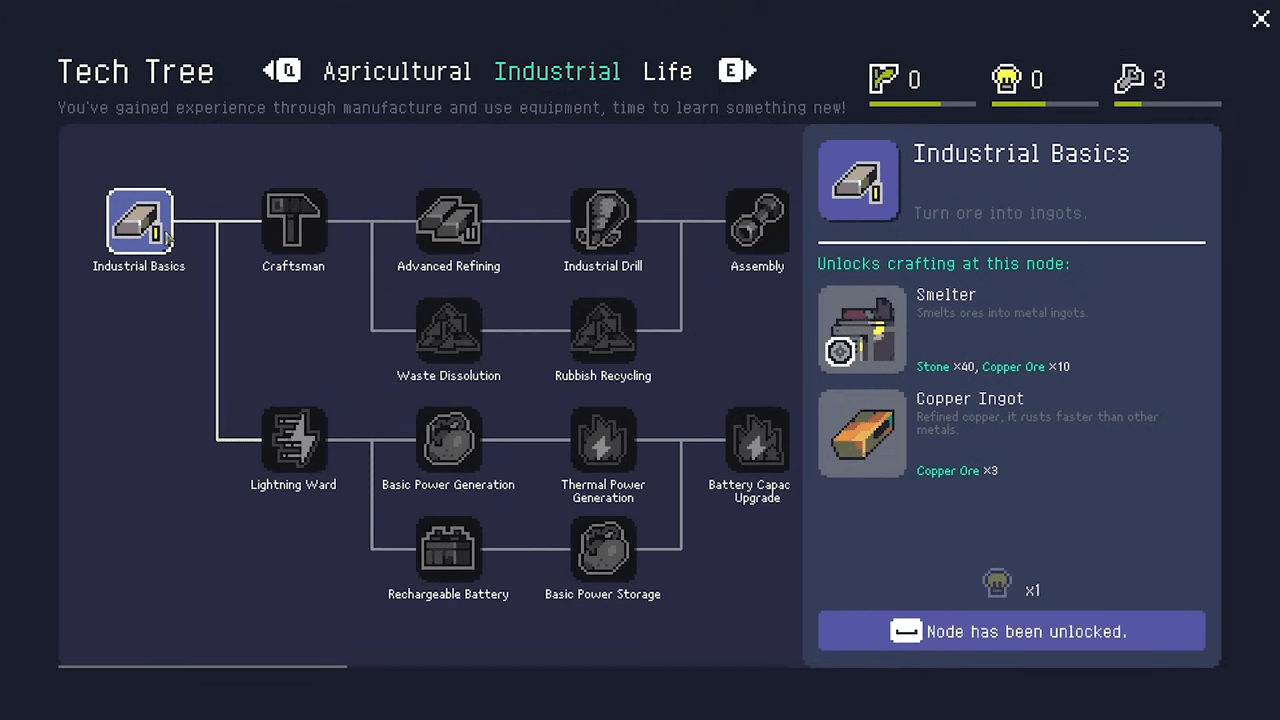1280x720 pixels.
Task: Click the Copper Ingot recipe name
Action: [970, 399]
